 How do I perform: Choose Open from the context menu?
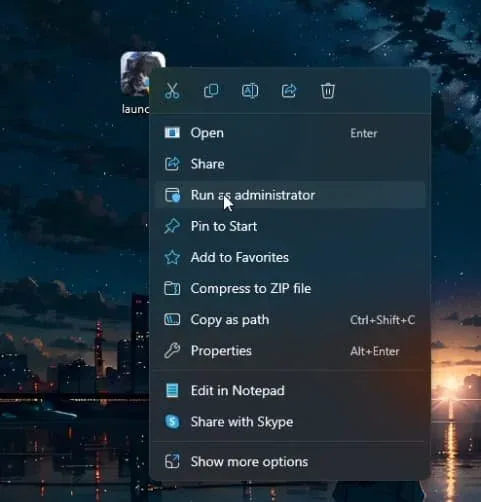(290, 133)
